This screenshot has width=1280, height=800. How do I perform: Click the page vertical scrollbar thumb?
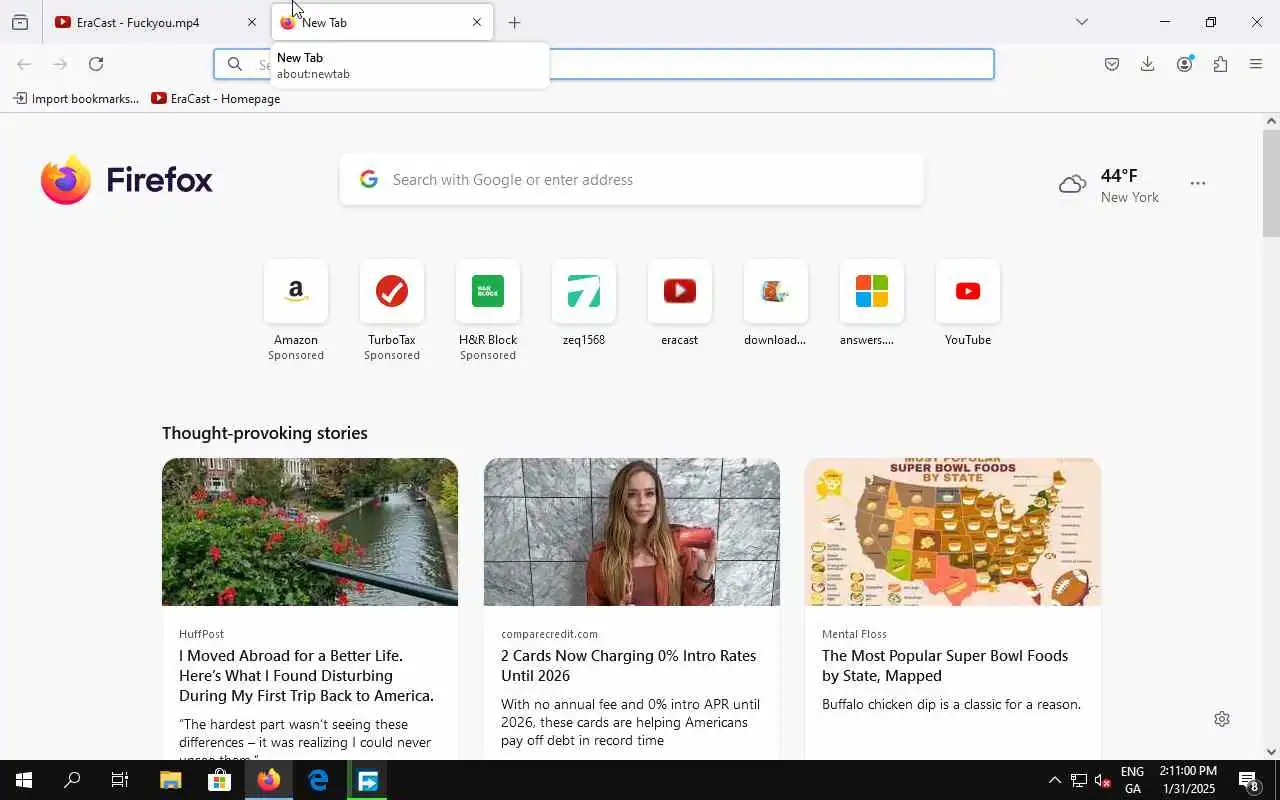(1271, 183)
